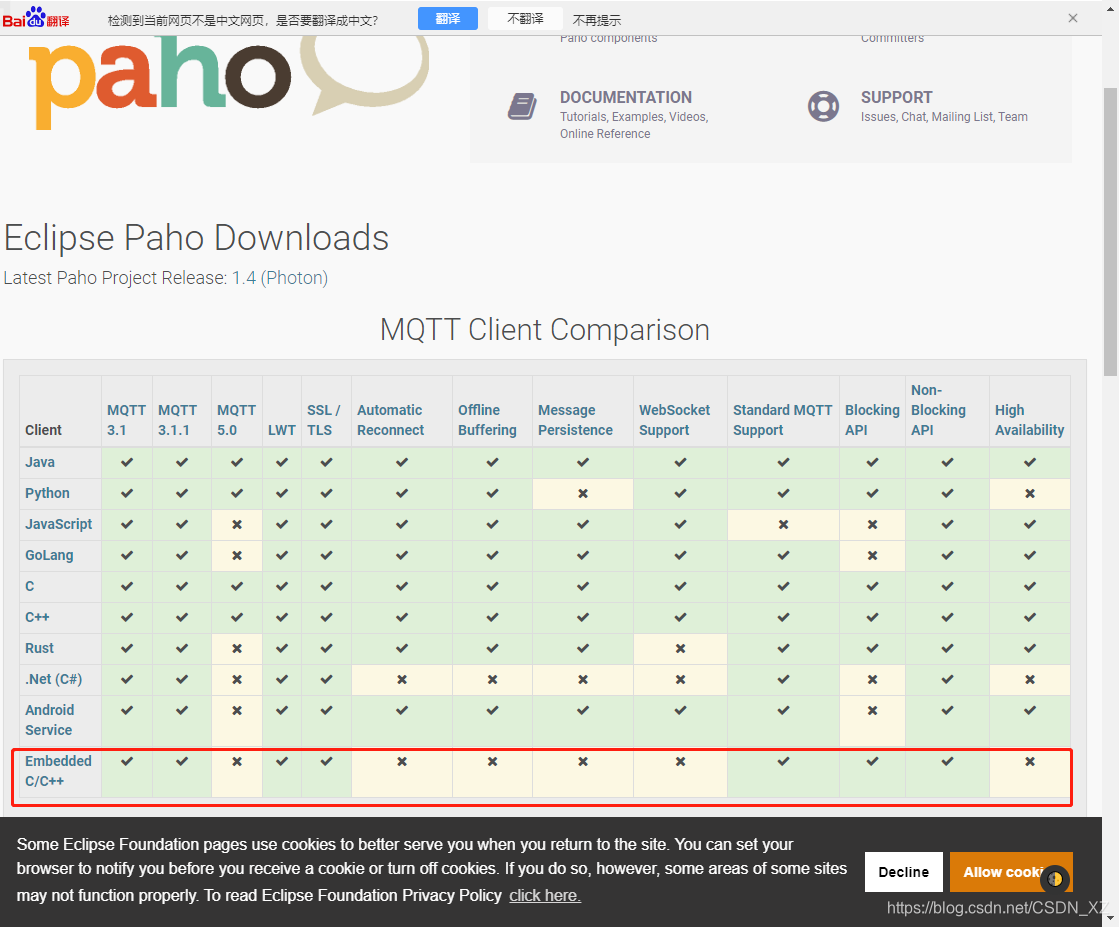
Task: Click the Python Message Persistence cross mark
Action: click(583, 493)
